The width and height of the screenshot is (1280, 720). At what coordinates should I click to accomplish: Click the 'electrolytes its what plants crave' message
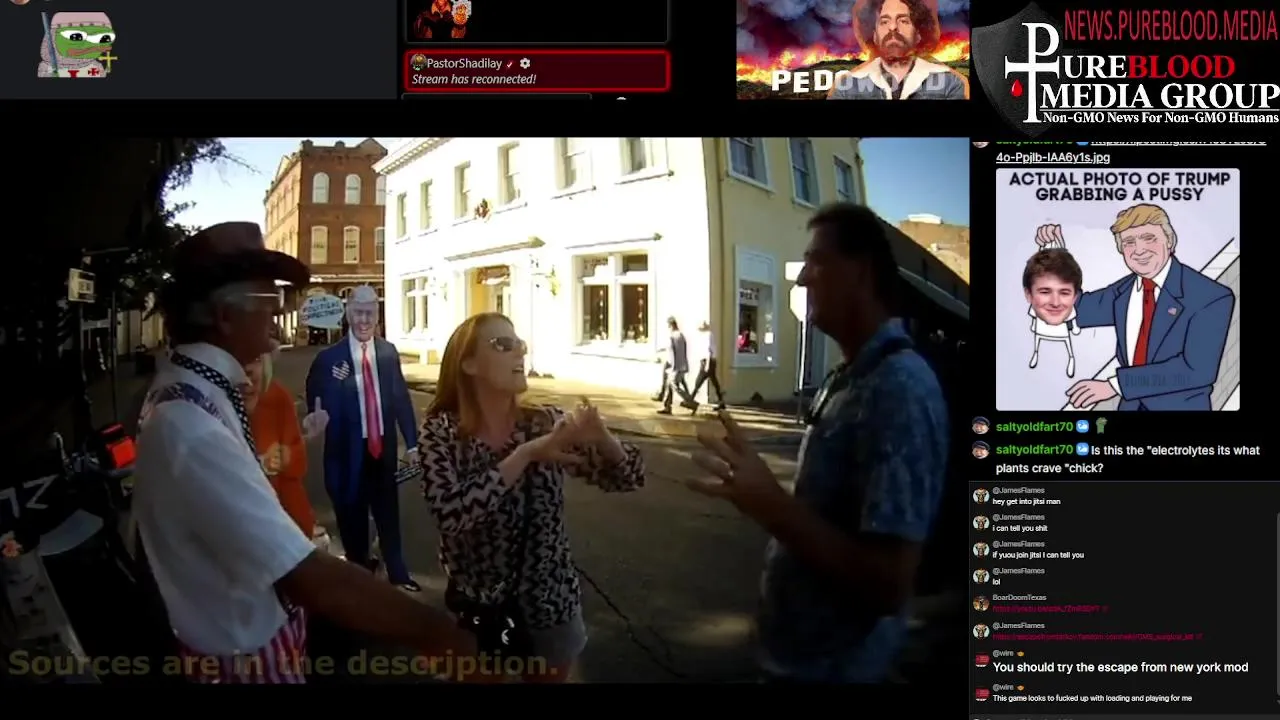(x=1127, y=459)
